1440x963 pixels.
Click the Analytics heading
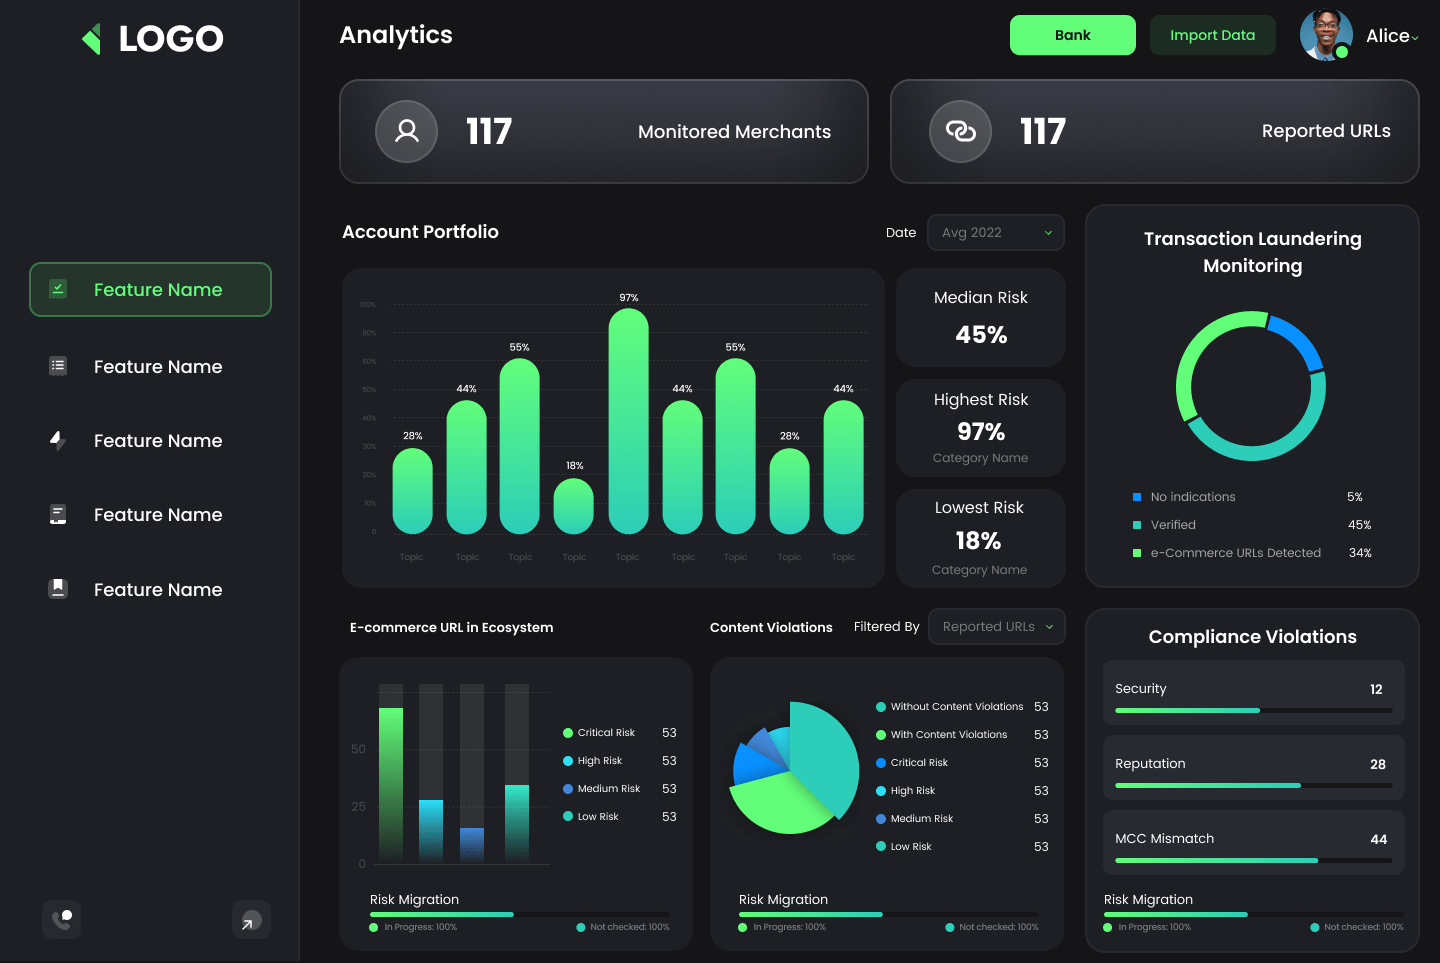point(395,34)
